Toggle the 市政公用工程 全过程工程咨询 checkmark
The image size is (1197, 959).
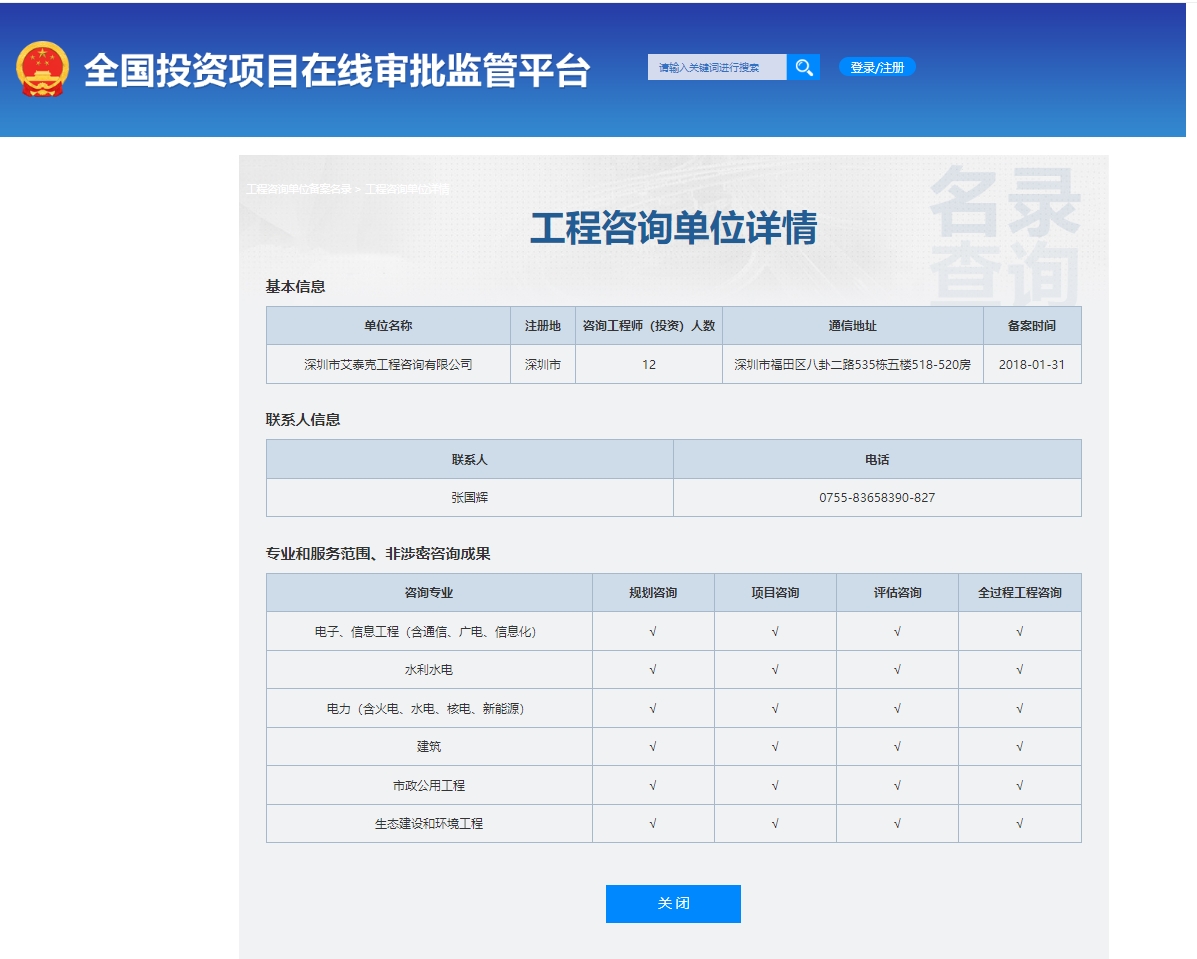[x=1019, y=785]
